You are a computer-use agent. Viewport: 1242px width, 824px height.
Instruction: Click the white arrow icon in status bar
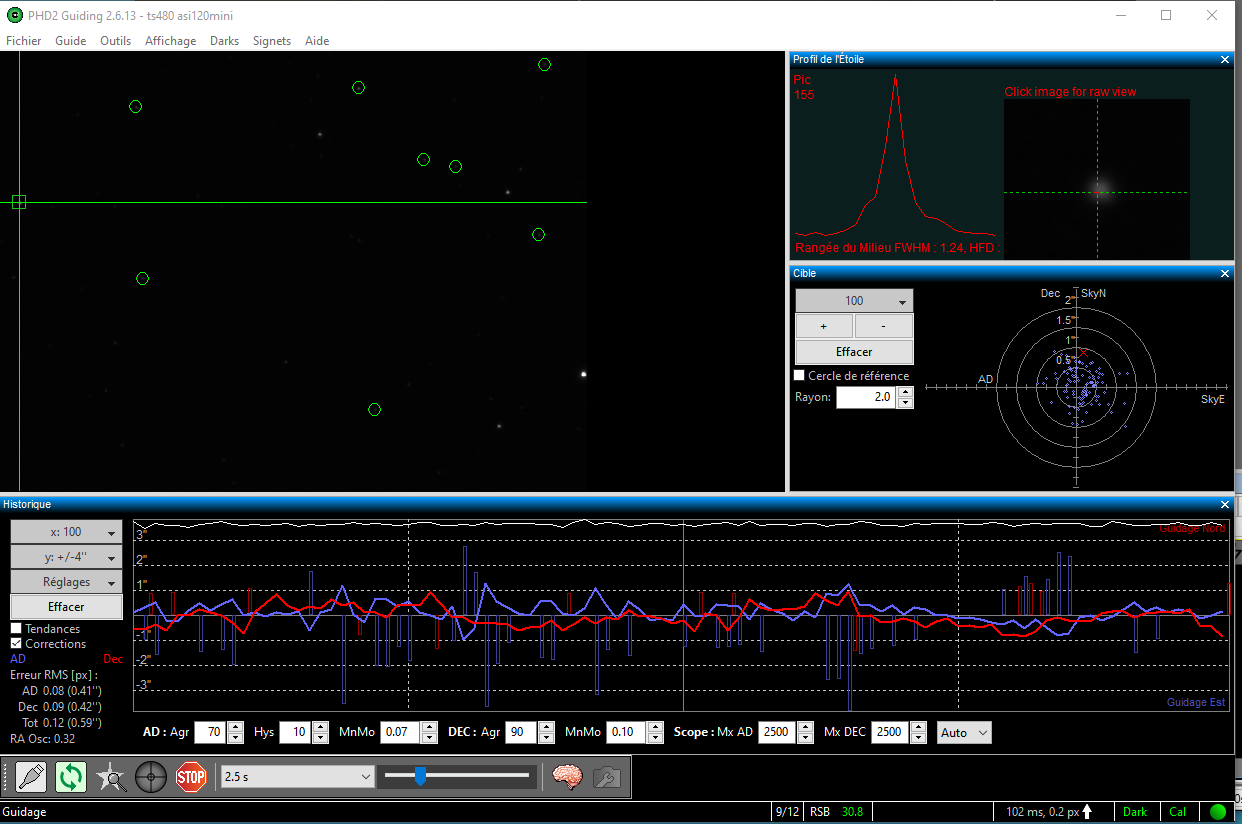pyautogui.click(x=1087, y=812)
